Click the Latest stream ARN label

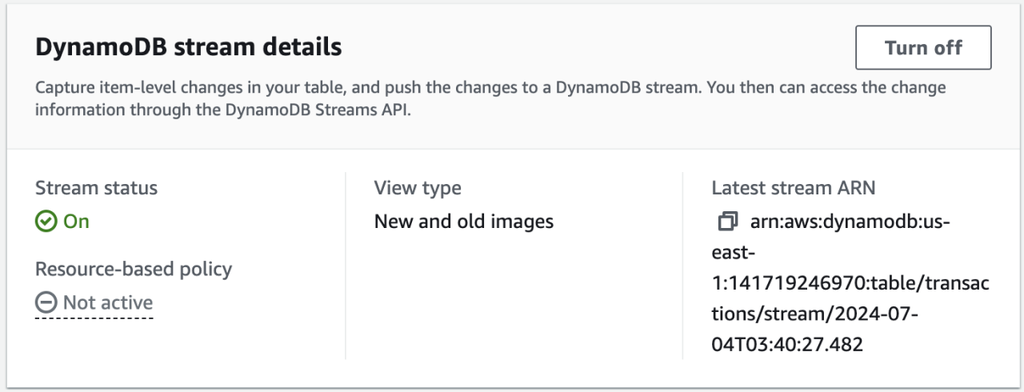793,188
